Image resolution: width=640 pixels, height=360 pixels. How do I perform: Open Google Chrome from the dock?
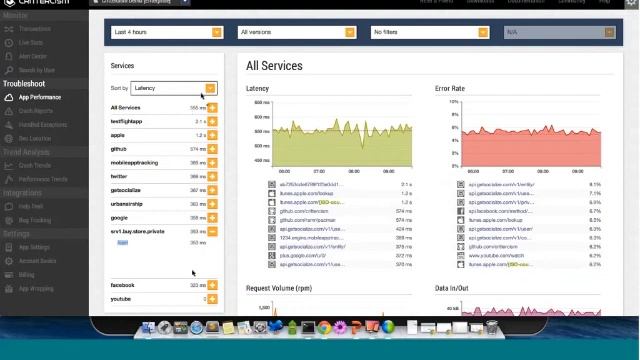(x=324, y=327)
